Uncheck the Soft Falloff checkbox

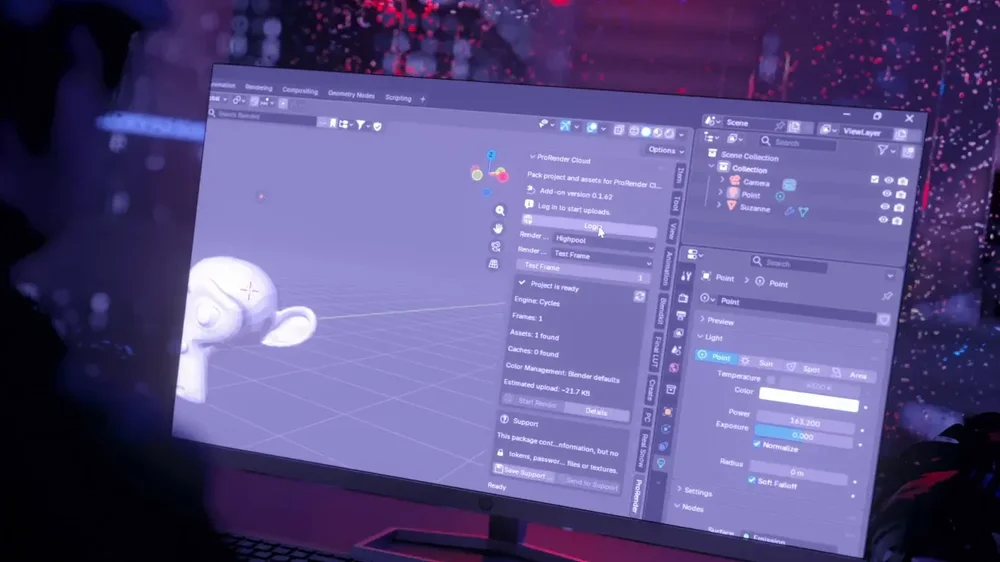coord(752,480)
